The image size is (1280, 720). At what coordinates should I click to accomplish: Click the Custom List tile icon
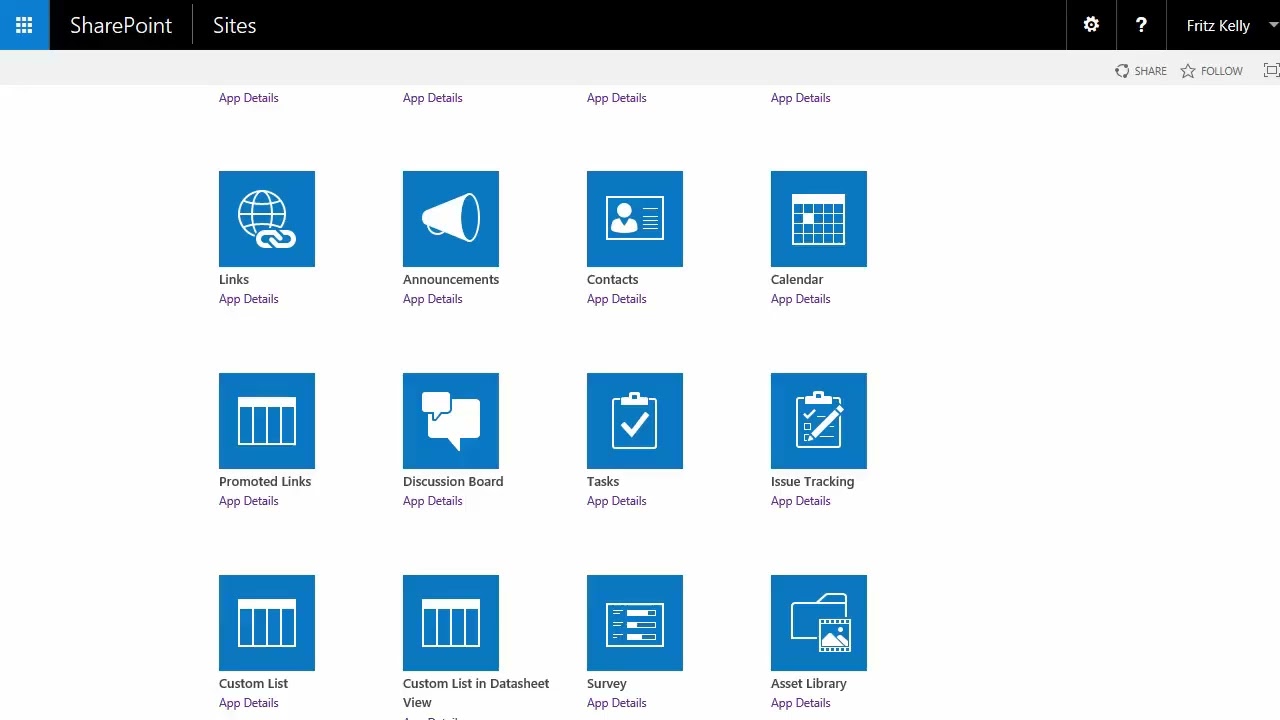click(x=267, y=623)
